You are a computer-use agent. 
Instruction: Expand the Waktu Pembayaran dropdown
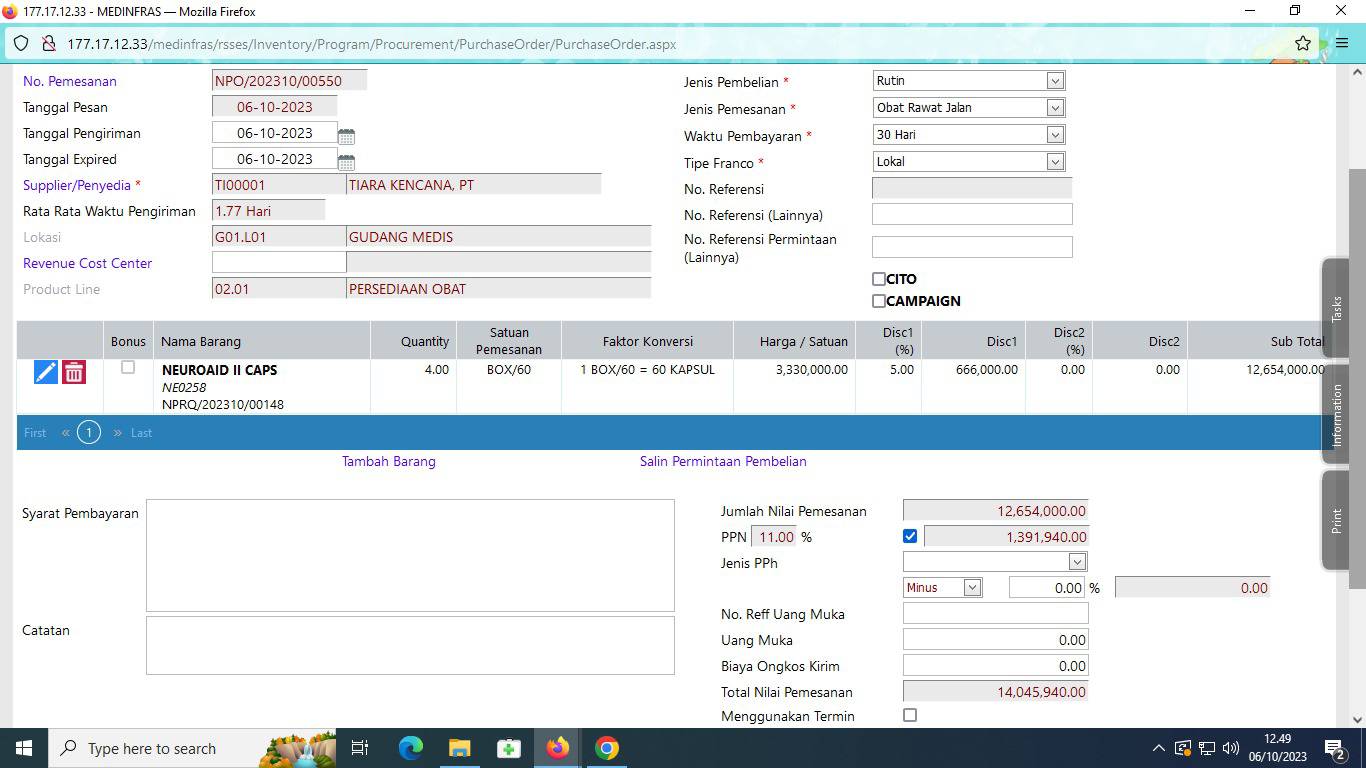point(968,135)
